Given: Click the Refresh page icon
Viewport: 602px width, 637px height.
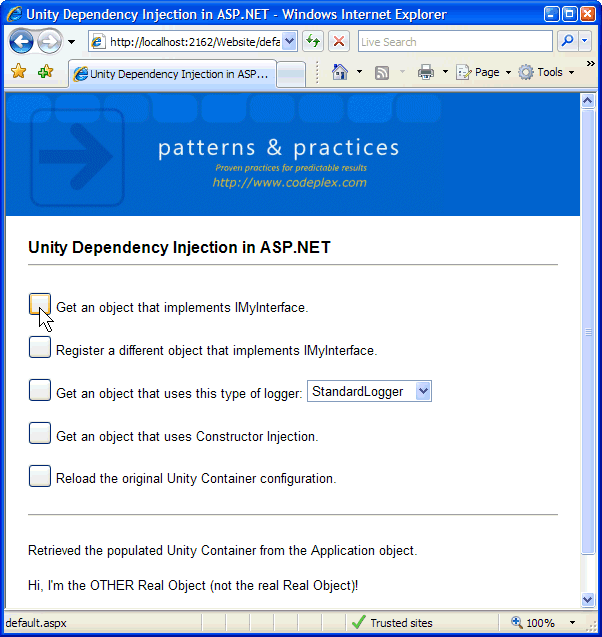Looking at the screenshot, I should click(313, 41).
